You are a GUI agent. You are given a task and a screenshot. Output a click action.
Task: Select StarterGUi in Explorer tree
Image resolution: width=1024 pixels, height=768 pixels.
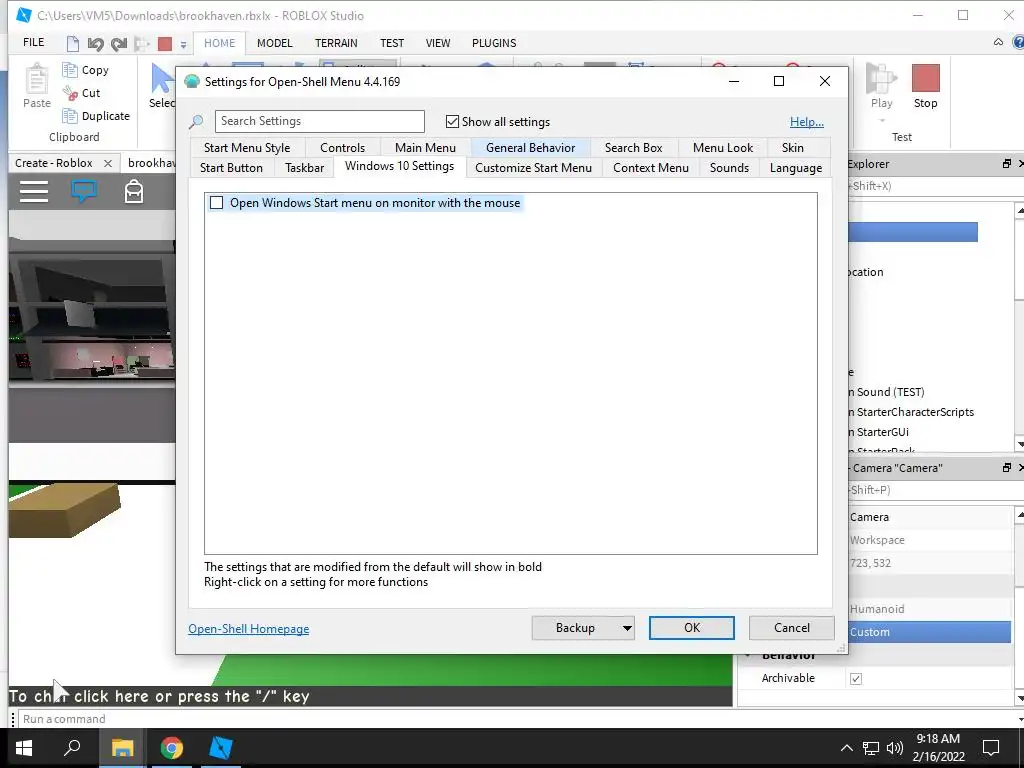click(882, 432)
